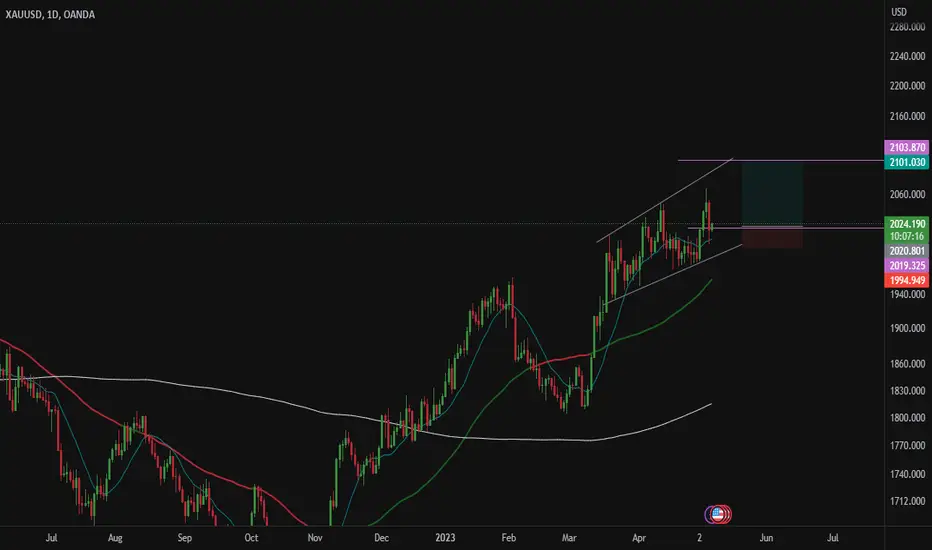Click the 10:07:16 bar countdown timer
932x550 pixels.
click(x=906, y=236)
